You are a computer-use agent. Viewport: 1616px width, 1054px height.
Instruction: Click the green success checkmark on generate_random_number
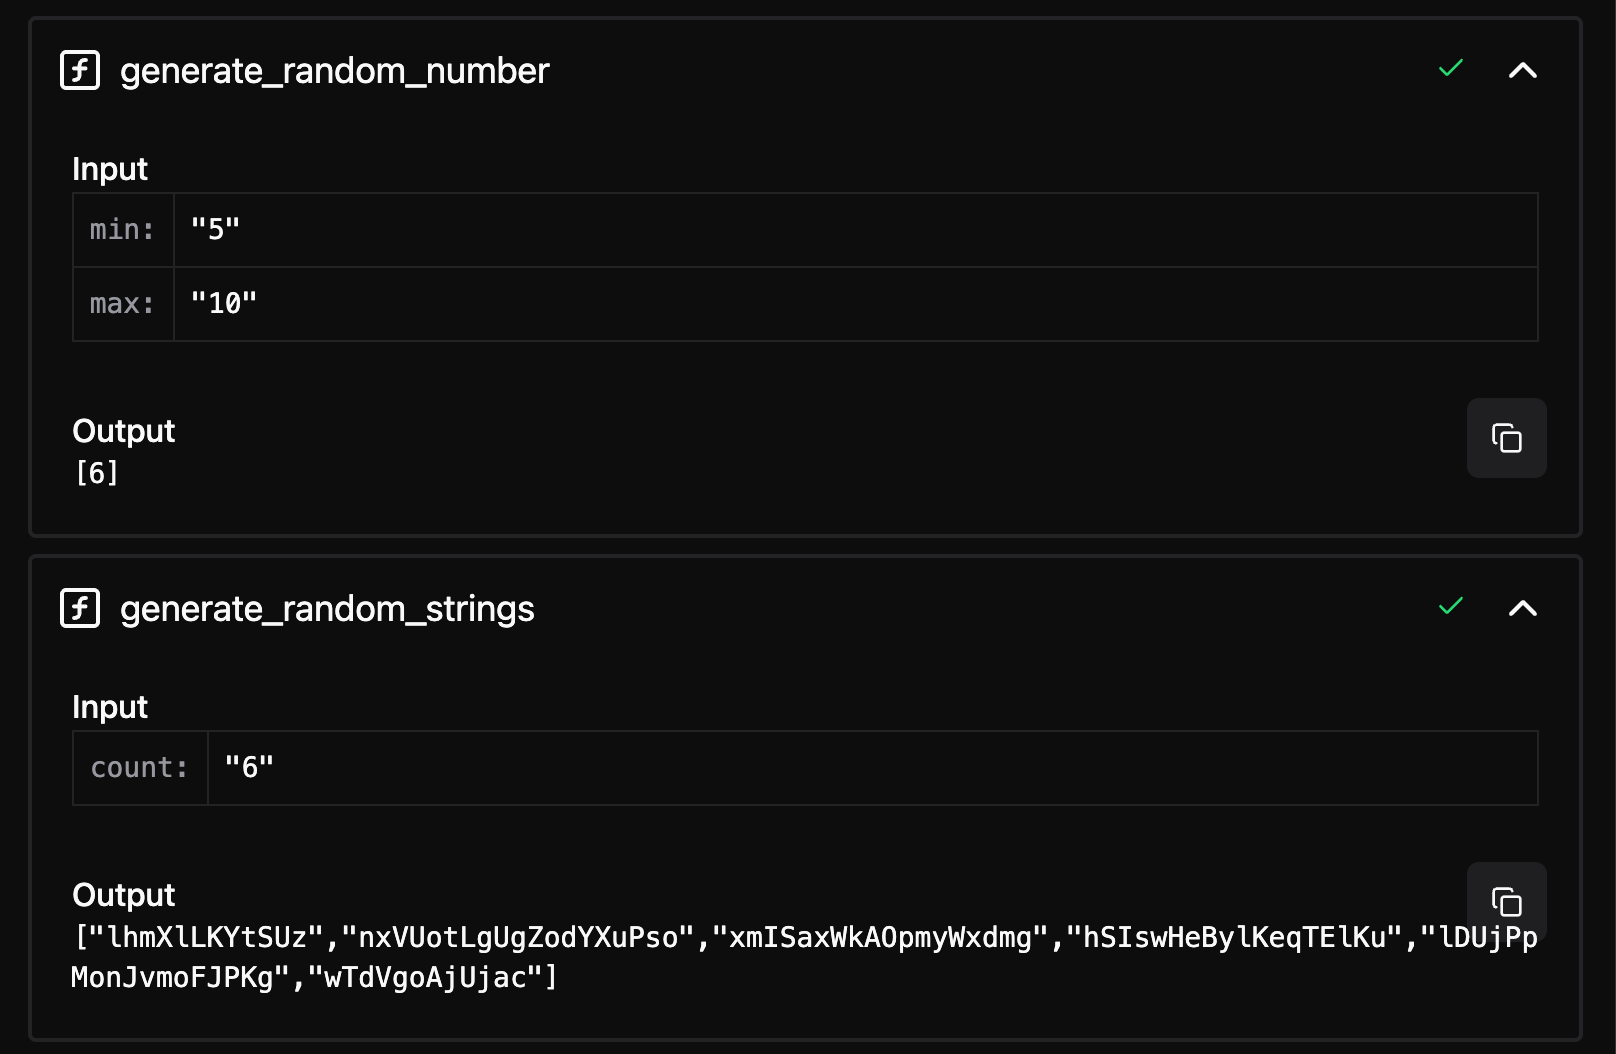point(1449,69)
